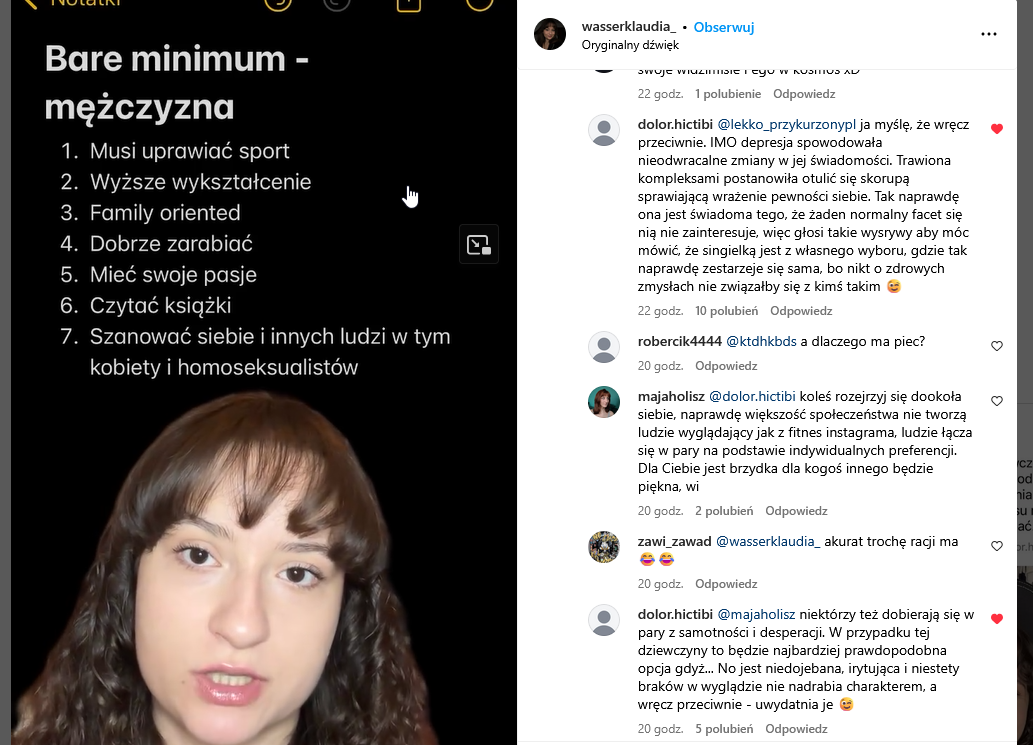Viewport: 1033px width, 745px height.
Task: Follow wasserklaudia_ via Obserwuj
Action: [x=723, y=27]
